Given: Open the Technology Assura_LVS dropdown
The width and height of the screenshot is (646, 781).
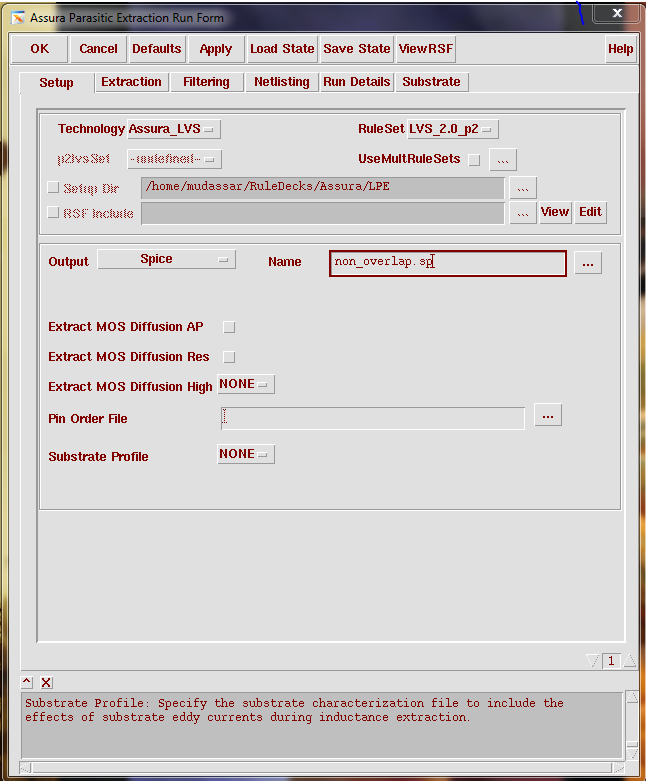Looking at the screenshot, I should 173,129.
